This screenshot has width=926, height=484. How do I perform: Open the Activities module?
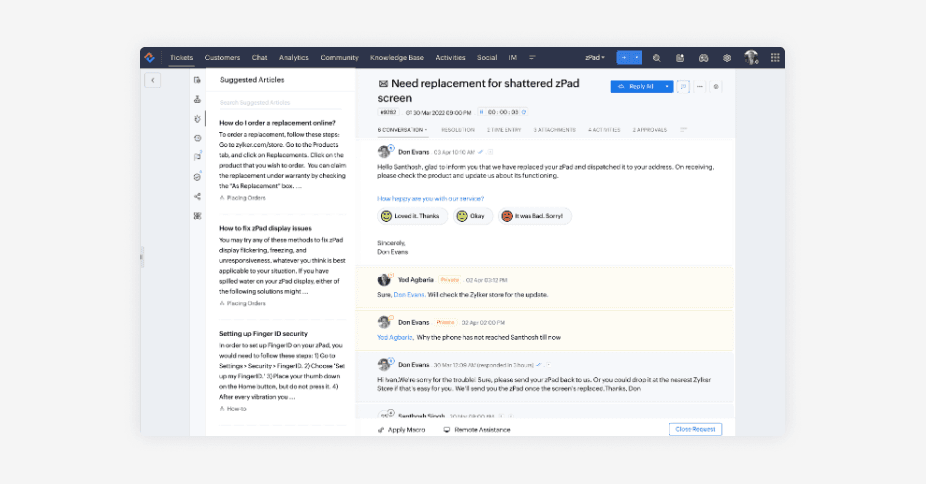point(451,58)
